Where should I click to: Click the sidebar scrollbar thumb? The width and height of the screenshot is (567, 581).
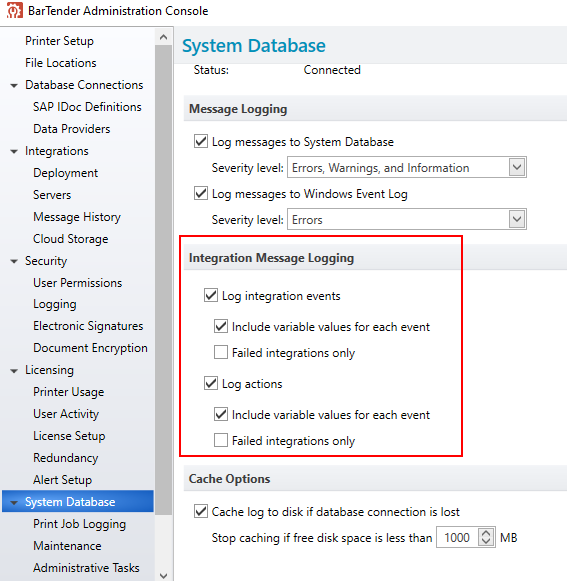coord(163,280)
